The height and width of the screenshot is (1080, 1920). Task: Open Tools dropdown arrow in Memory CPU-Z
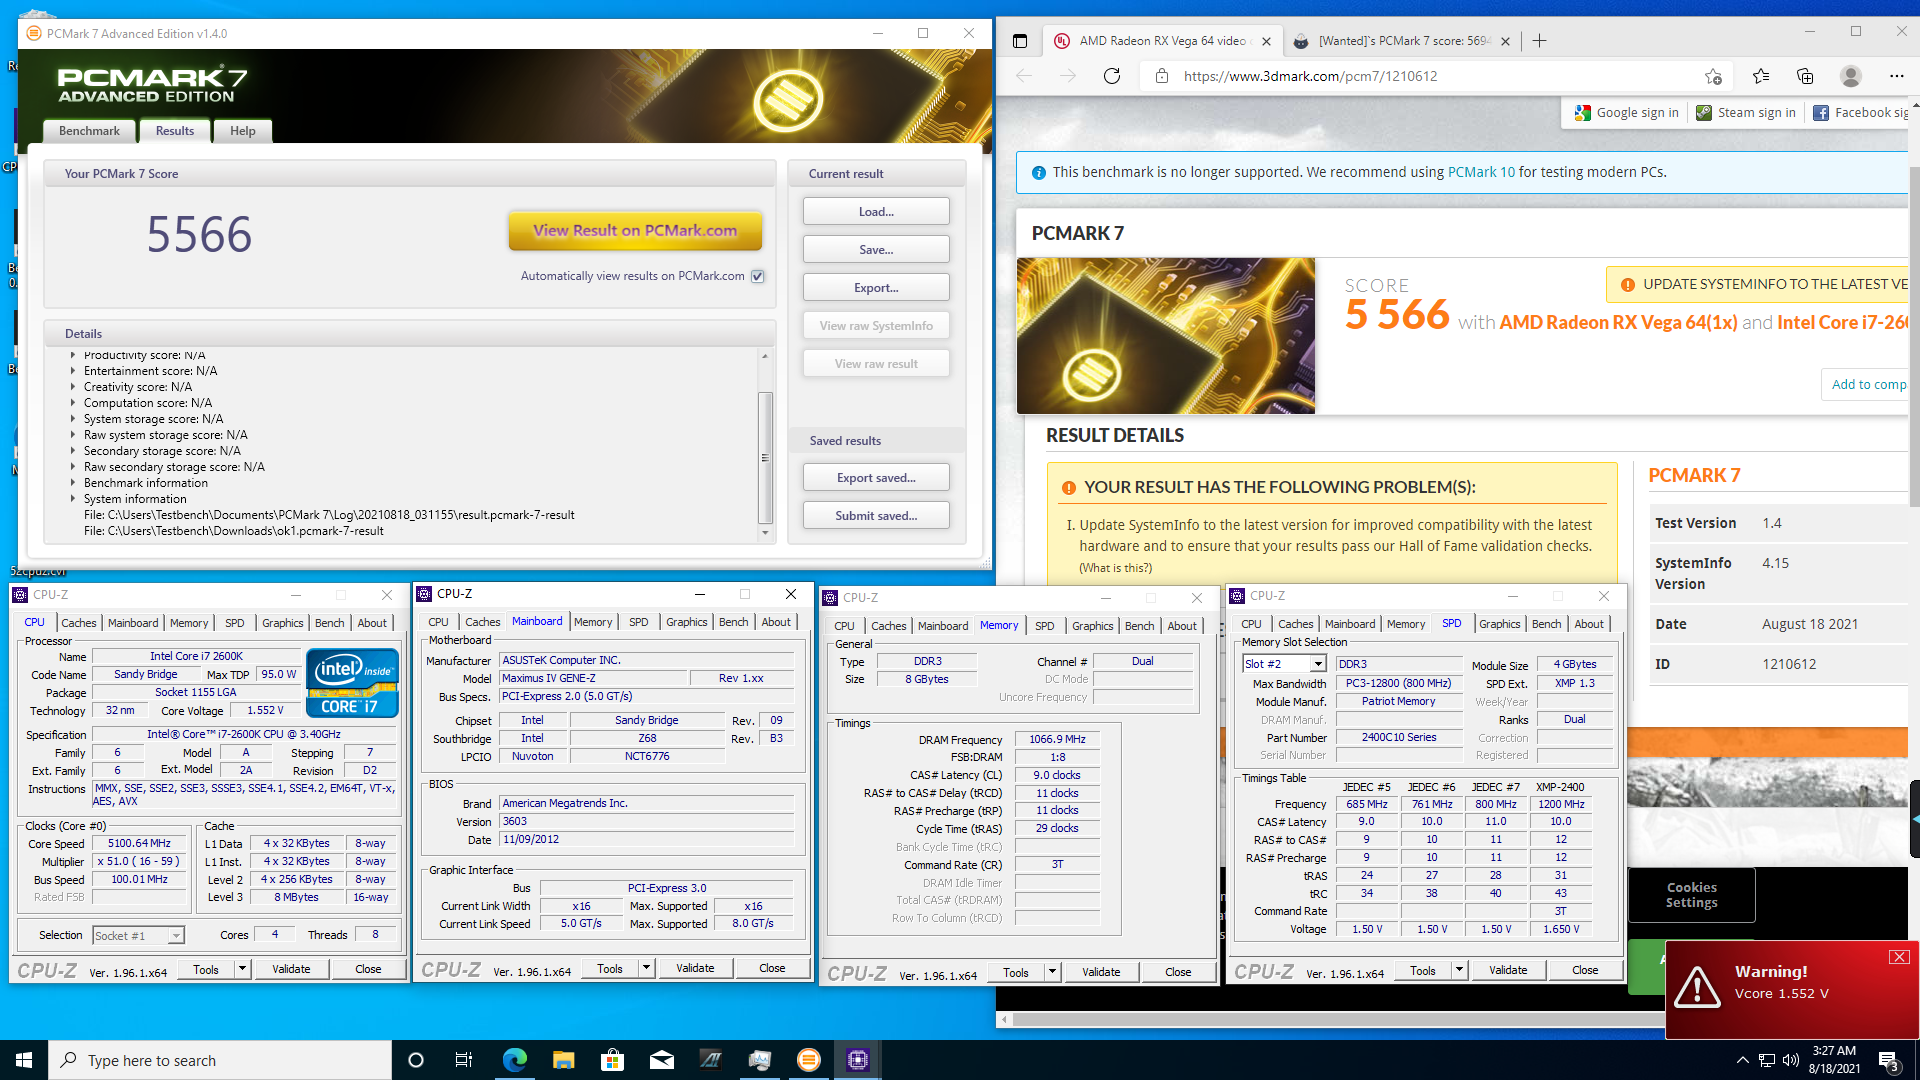(1051, 972)
